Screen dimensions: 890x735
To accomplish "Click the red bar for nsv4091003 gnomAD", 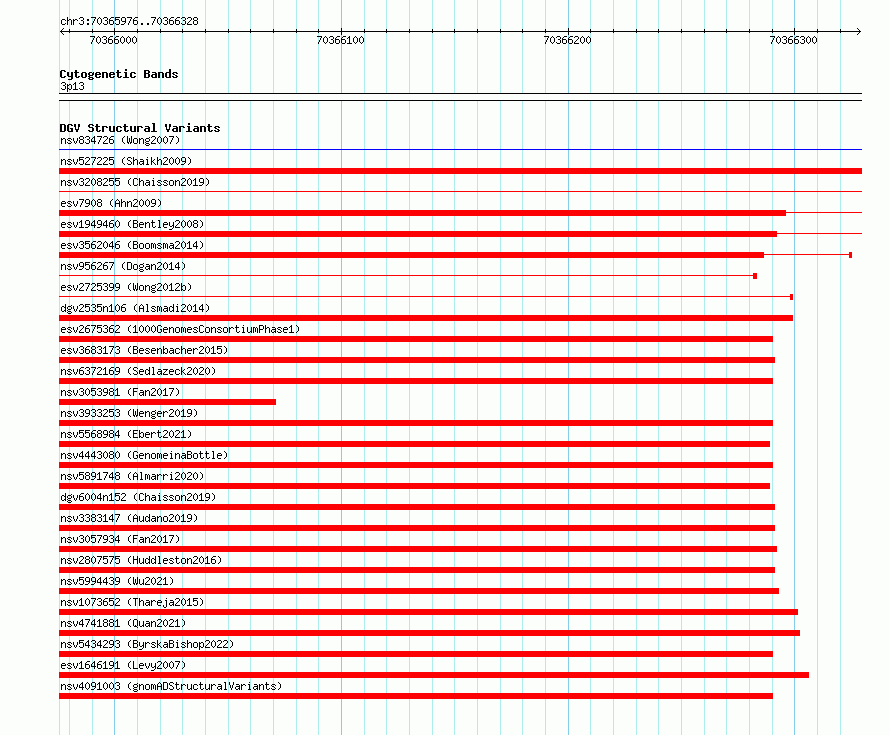I will tap(415, 696).
